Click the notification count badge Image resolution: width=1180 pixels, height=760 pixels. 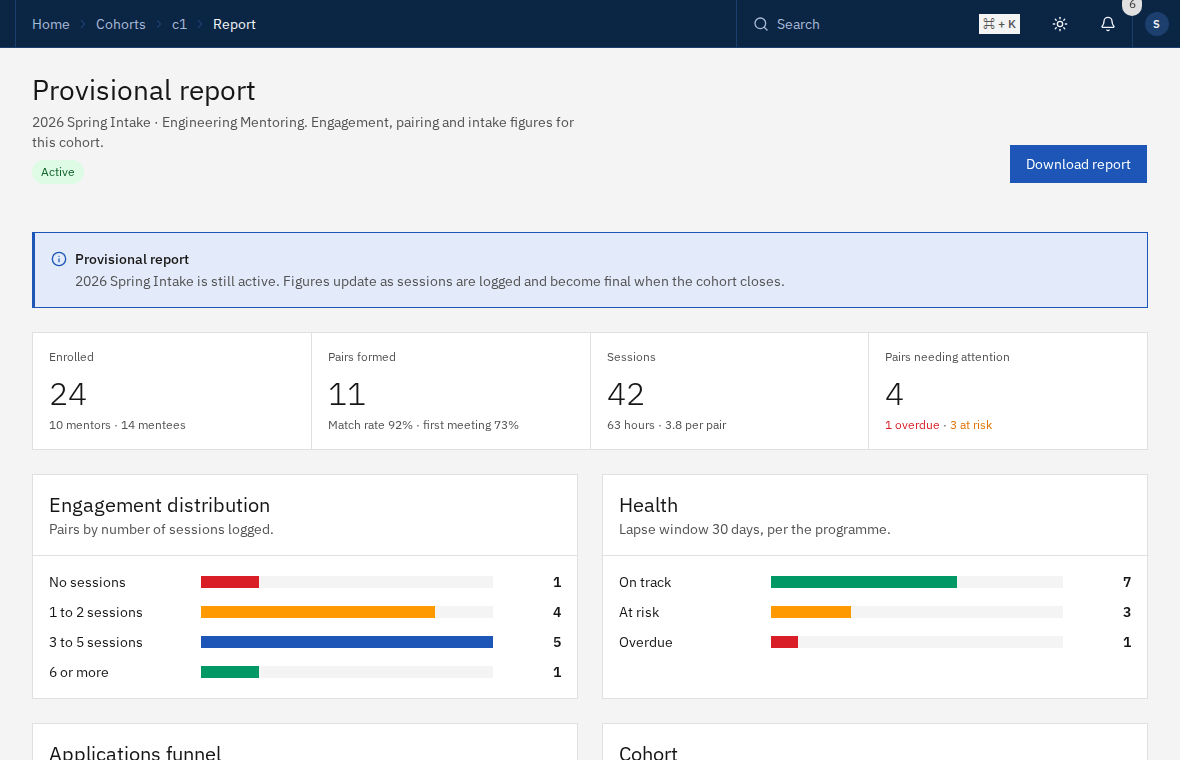(1132, 5)
